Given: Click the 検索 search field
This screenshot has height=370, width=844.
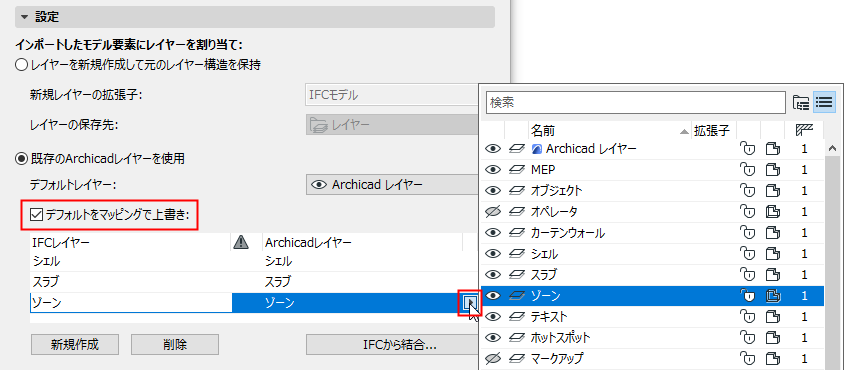Looking at the screenshot, I should pos(636,102).
